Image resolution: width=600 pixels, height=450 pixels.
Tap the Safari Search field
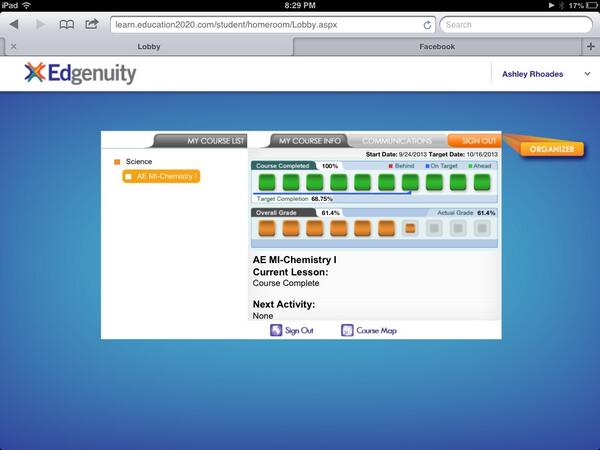point(516,25)
